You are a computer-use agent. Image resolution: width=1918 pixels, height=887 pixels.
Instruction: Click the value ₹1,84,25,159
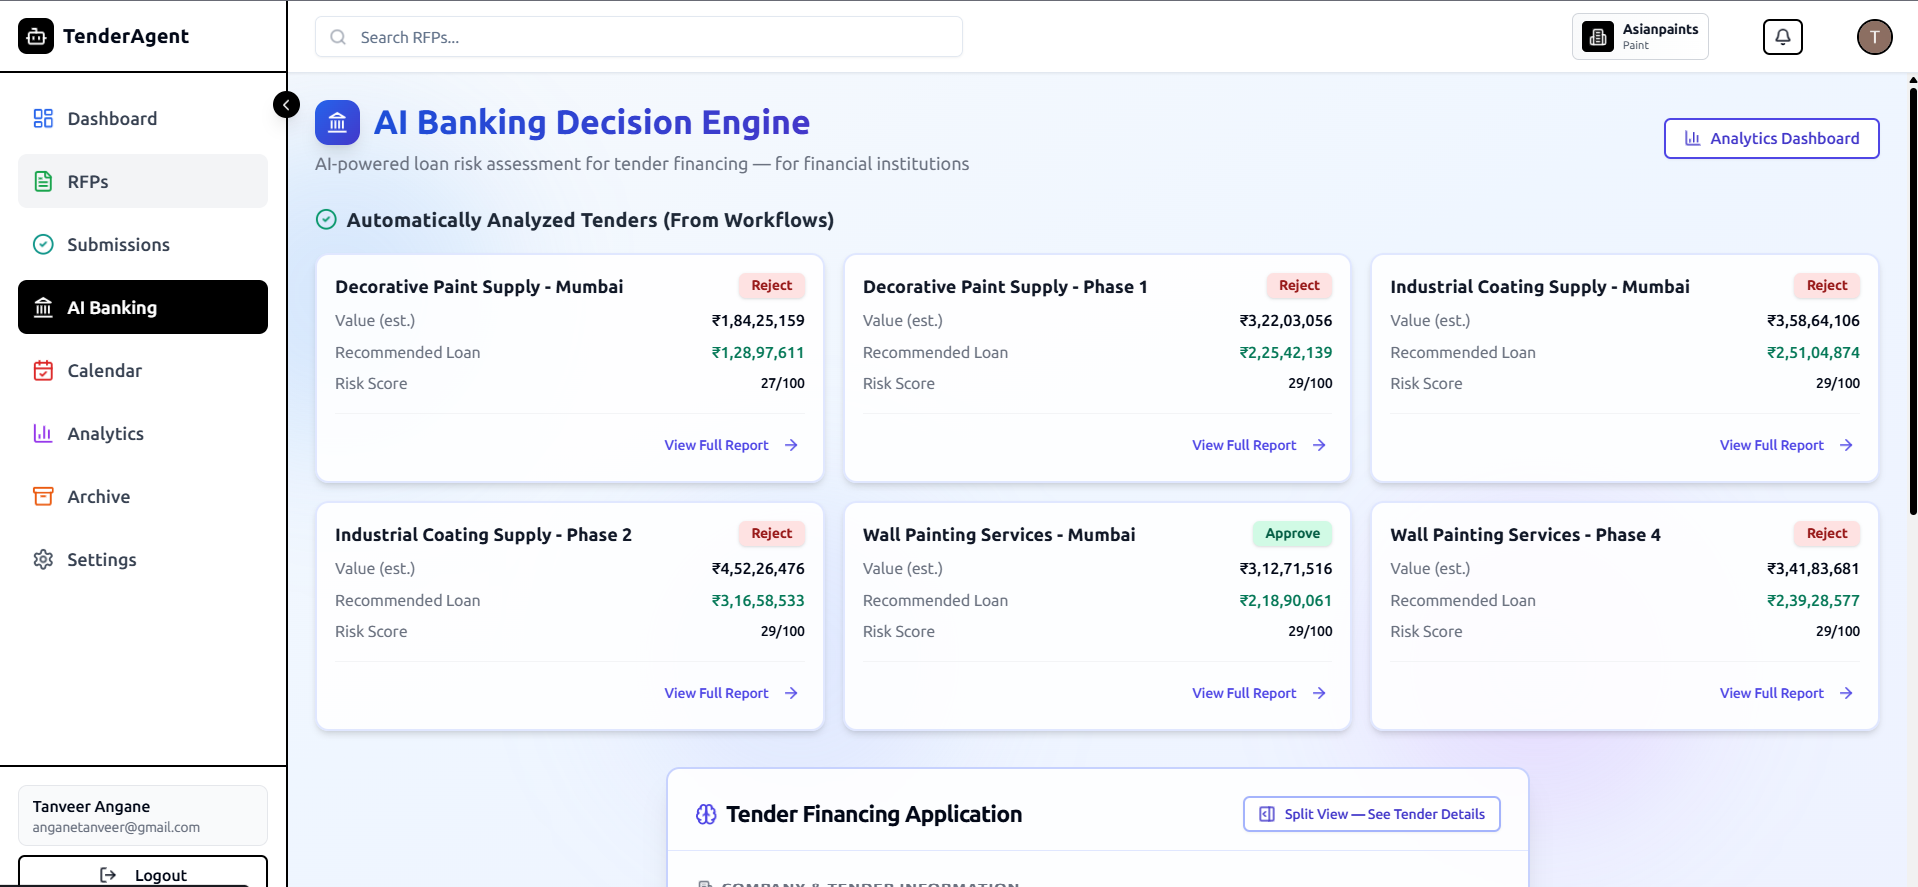tap(758, 321)
